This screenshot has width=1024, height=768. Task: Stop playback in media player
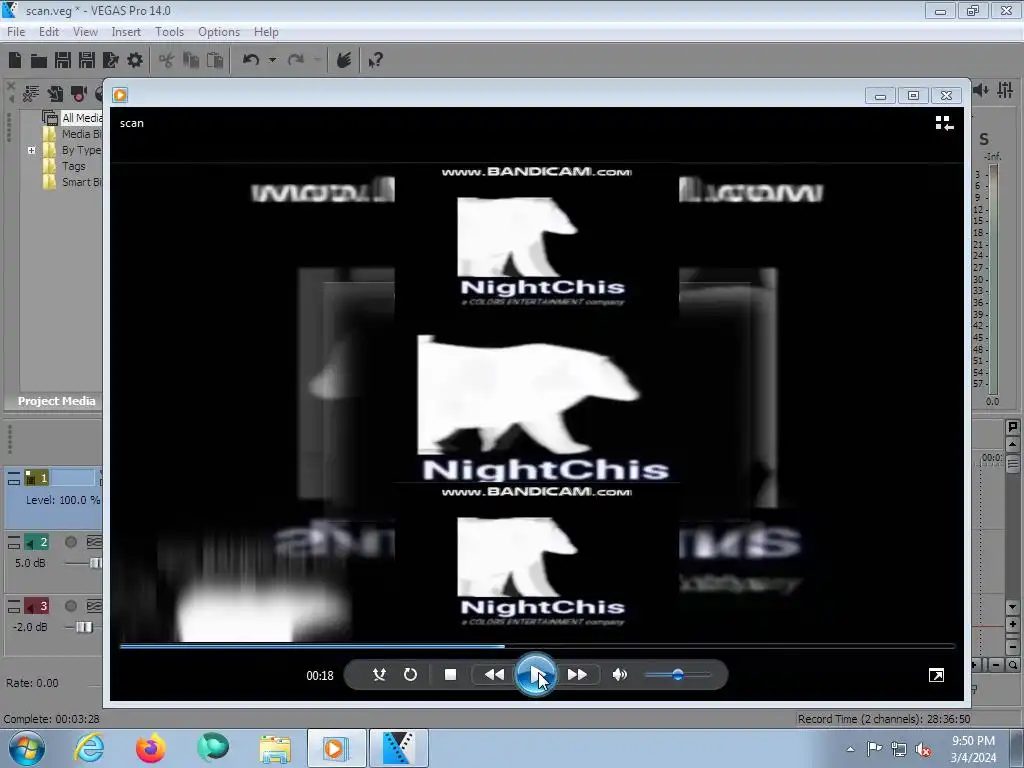click(450, 675)
